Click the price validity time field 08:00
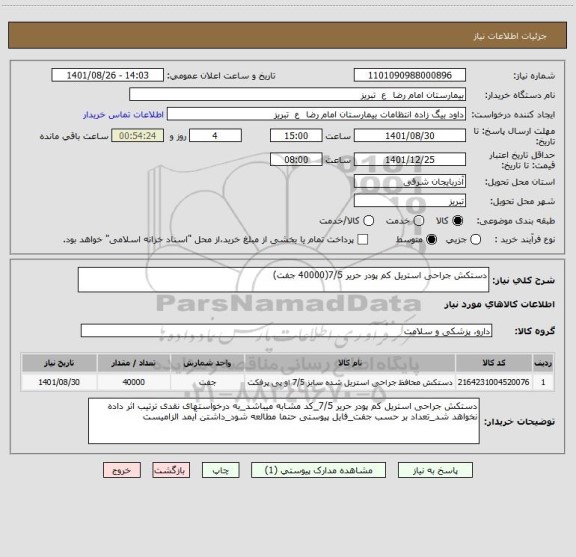 tap(296, 159)
